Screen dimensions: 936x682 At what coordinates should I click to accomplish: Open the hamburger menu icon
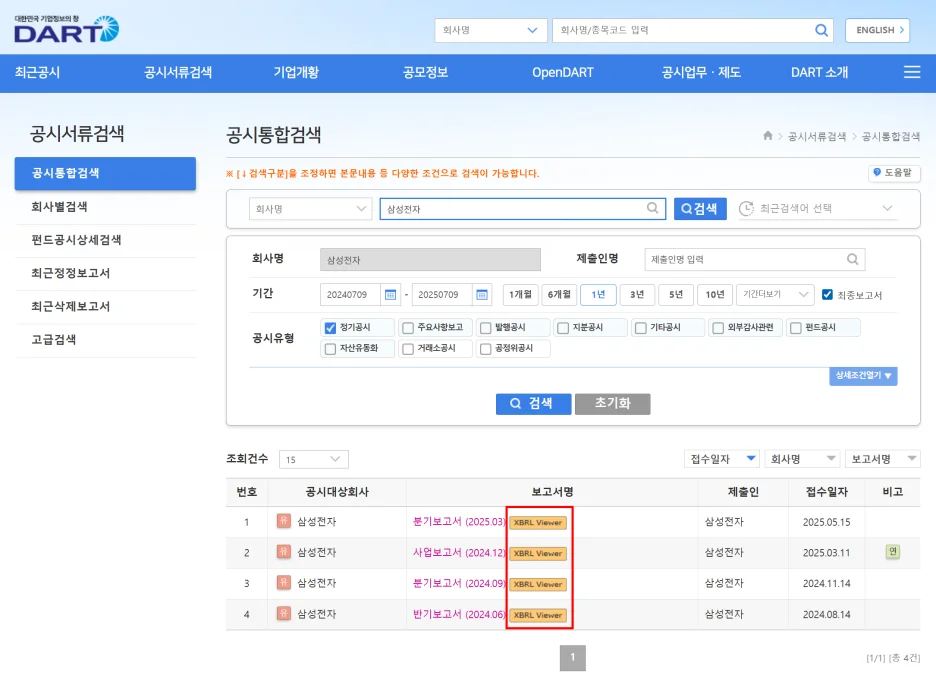[x=911, y=72]
